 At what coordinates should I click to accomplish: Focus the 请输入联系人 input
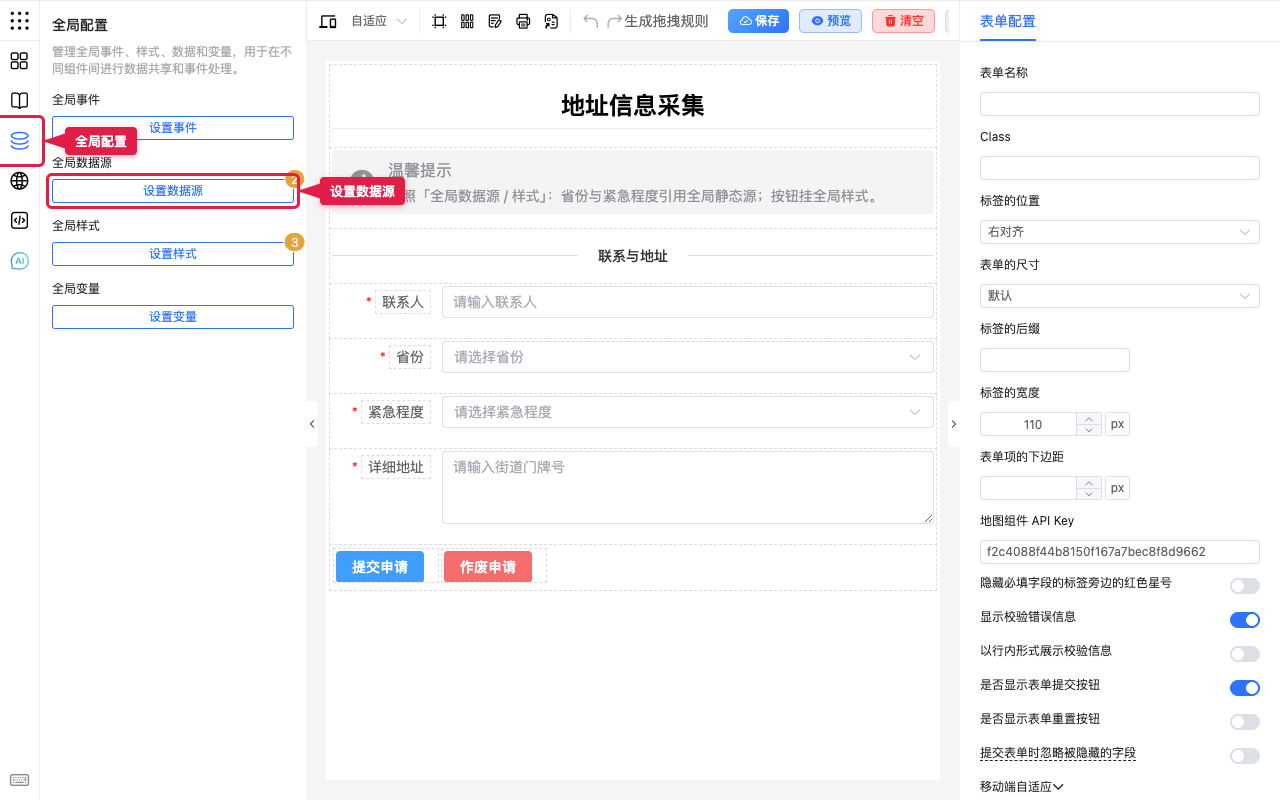click(x=688, y=302)
